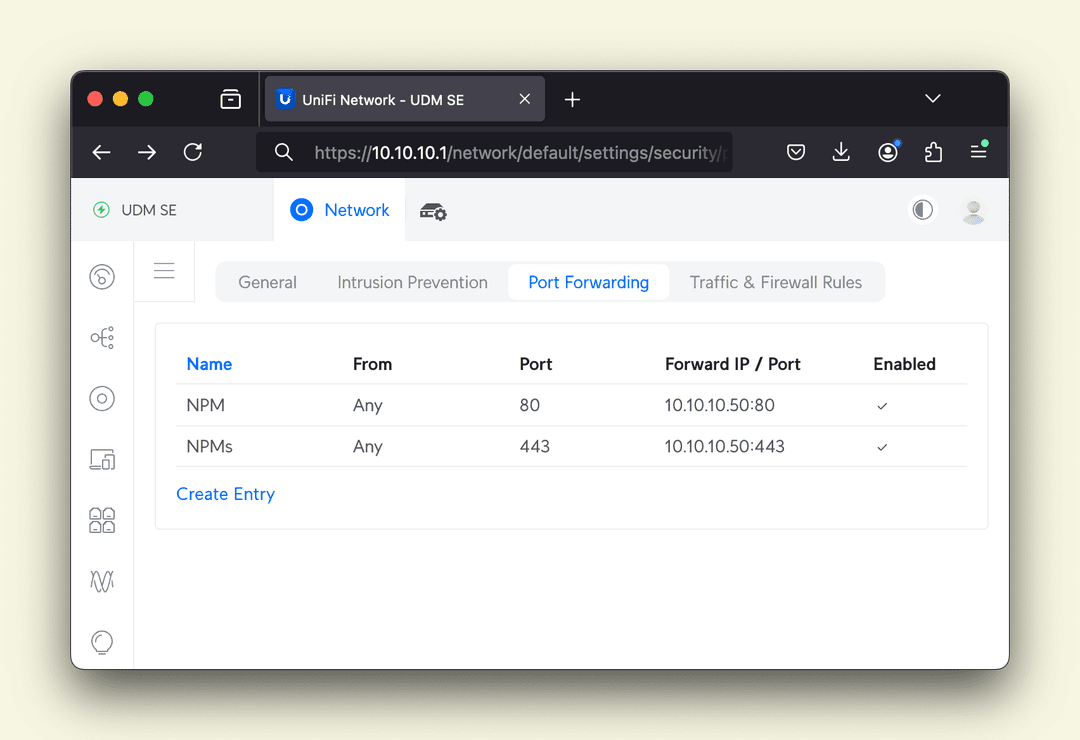Close the UniFi Network tab
The image size is (1080, 740).
point(525,99)
